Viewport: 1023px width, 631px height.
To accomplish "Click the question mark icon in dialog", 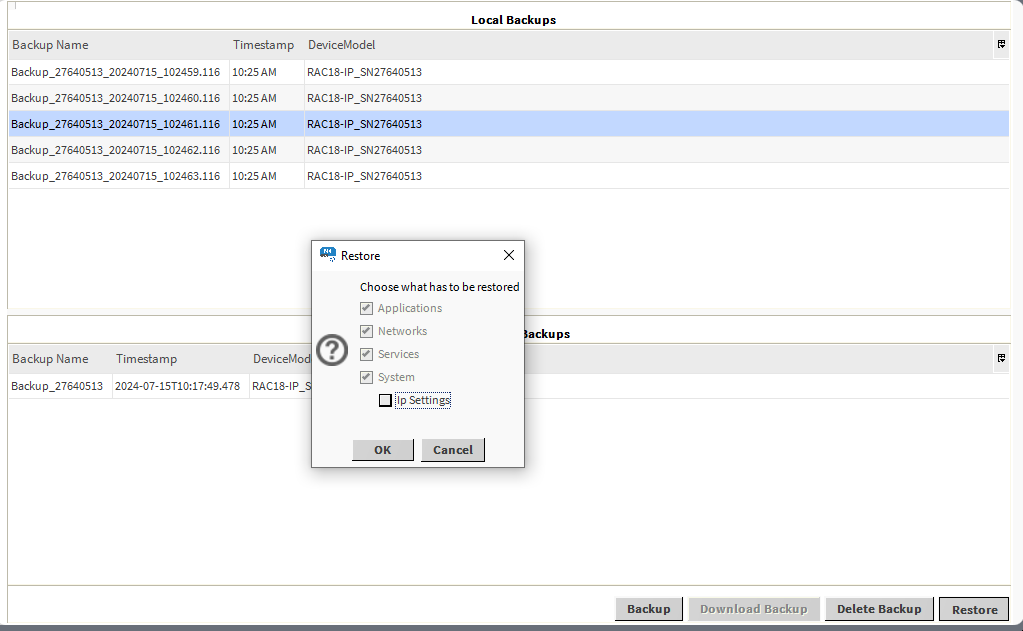I will (x=332, y=350).
